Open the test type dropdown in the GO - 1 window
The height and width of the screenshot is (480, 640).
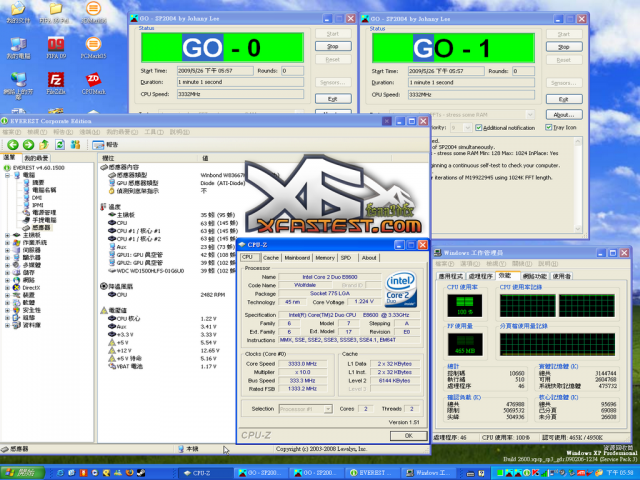tap(530, 115)
